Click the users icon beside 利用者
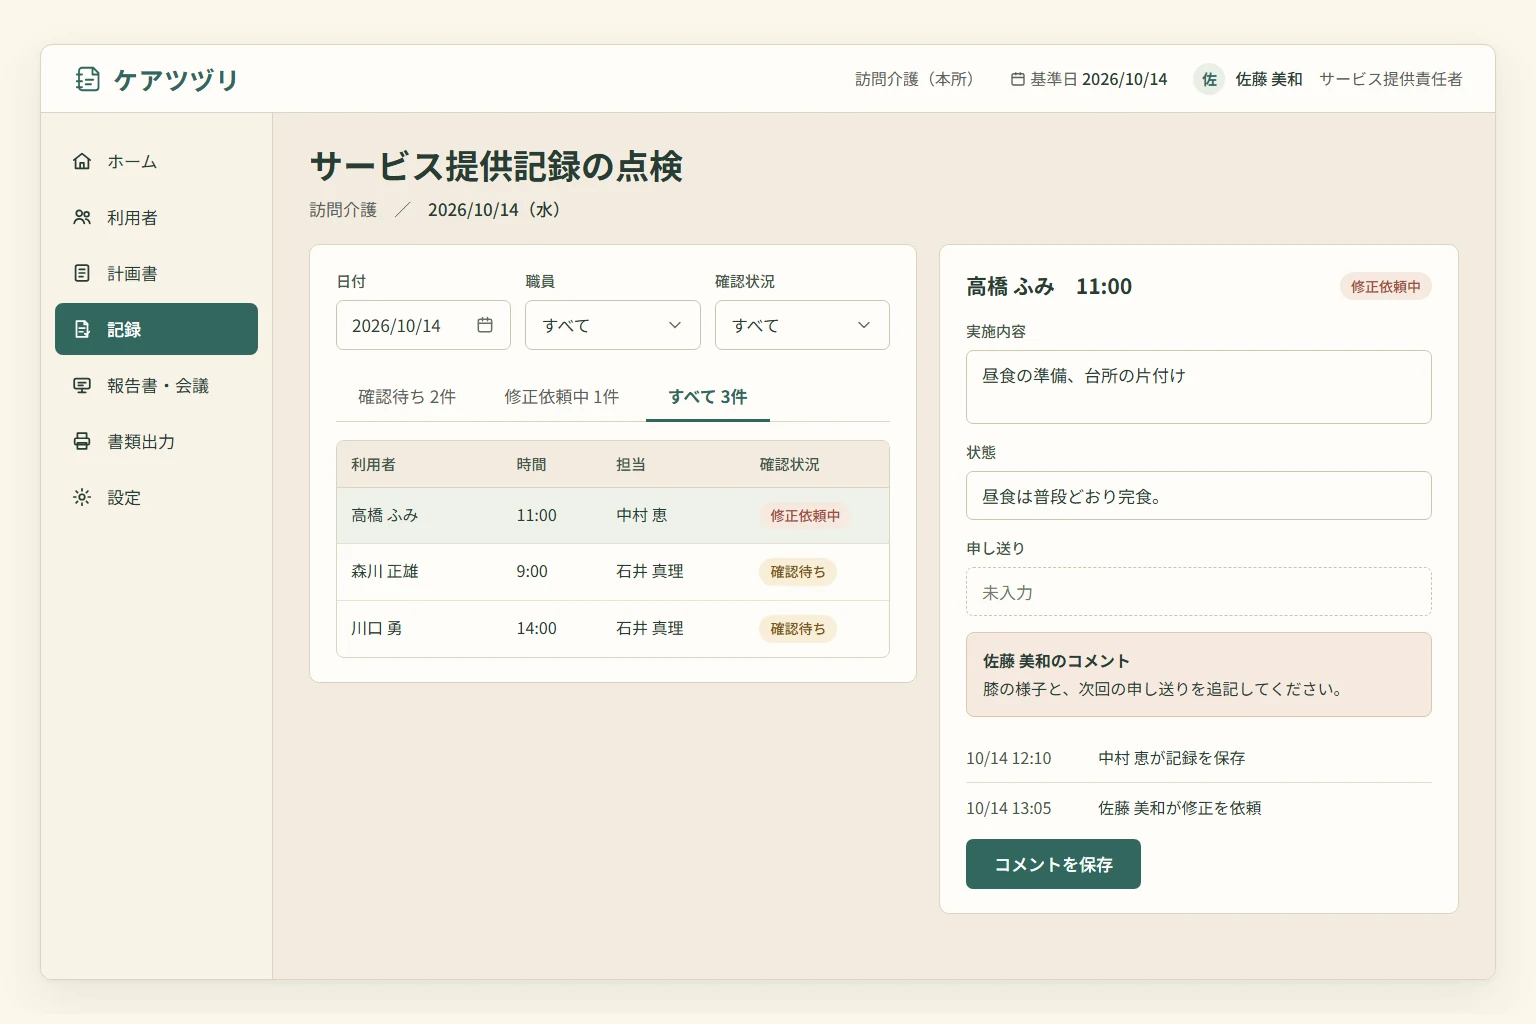Screen dimensions: 1536x1024 click(x=82, y=217)
